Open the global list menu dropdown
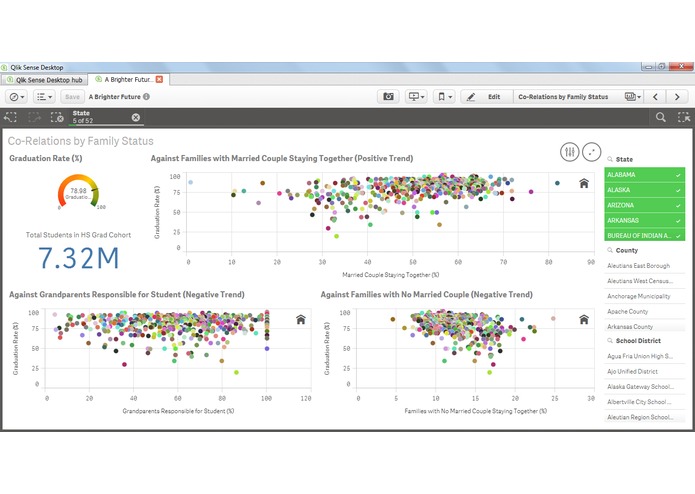The width and height of the screenshot is (695, 494). 44,97
